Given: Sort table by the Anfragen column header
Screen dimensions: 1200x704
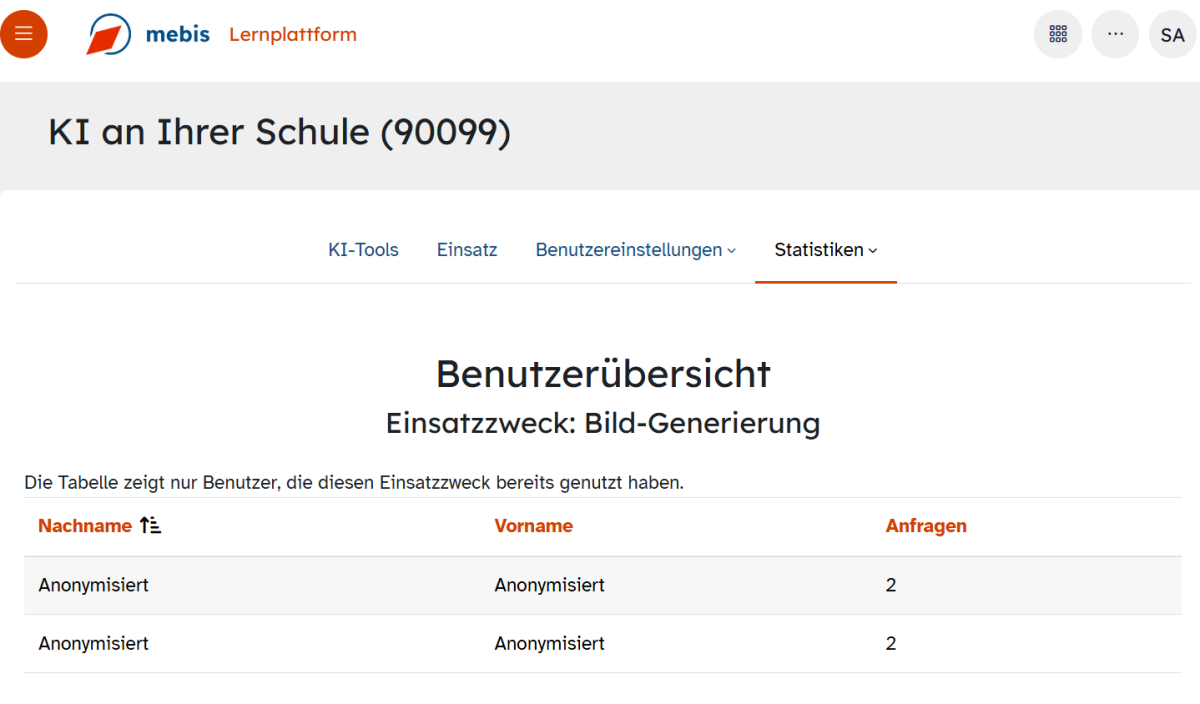Looking at the screenshot, I should pos(926,526).
